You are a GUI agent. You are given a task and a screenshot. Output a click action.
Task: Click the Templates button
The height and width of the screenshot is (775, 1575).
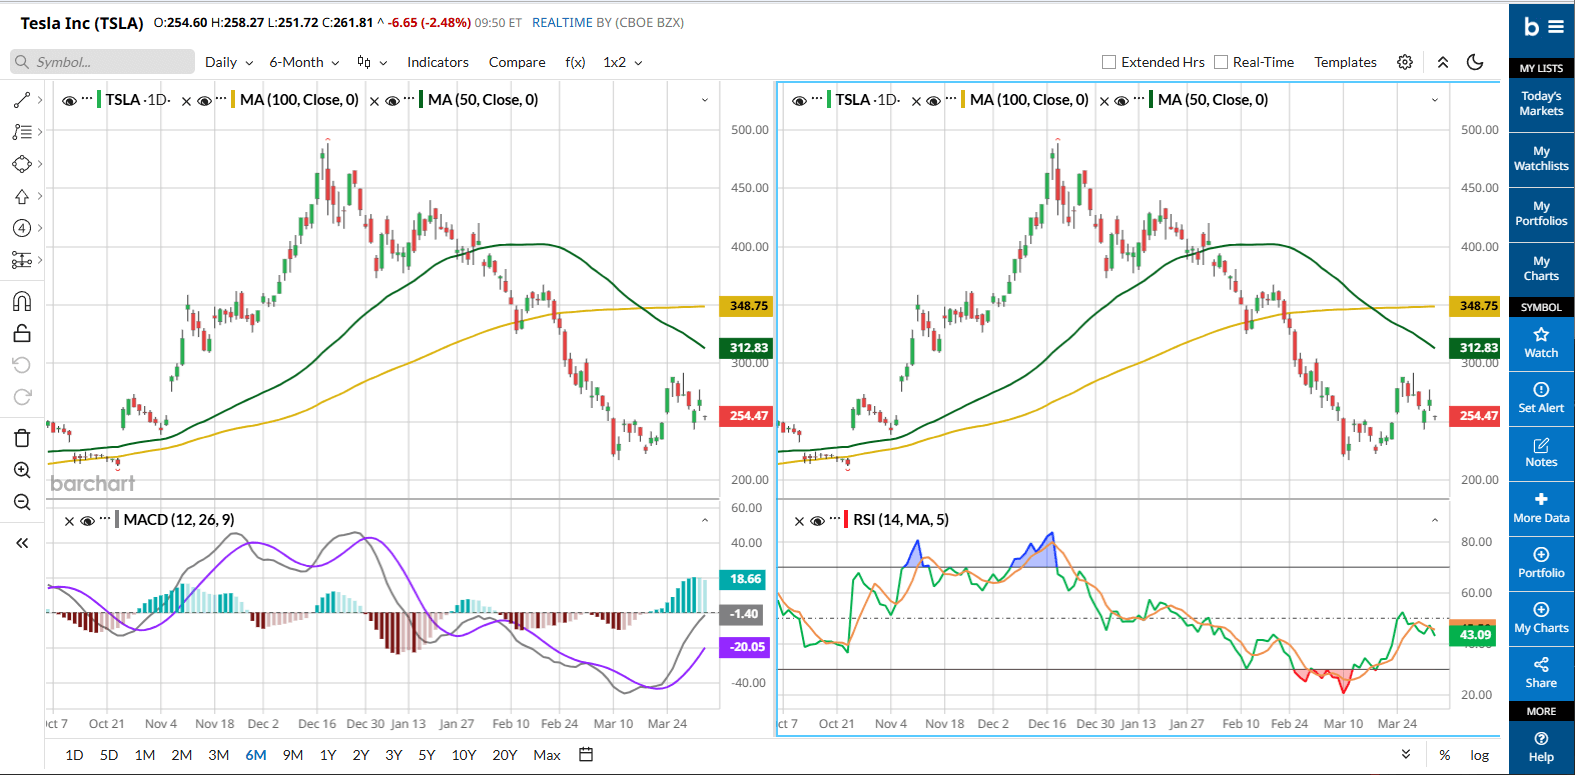point(1345,62)
